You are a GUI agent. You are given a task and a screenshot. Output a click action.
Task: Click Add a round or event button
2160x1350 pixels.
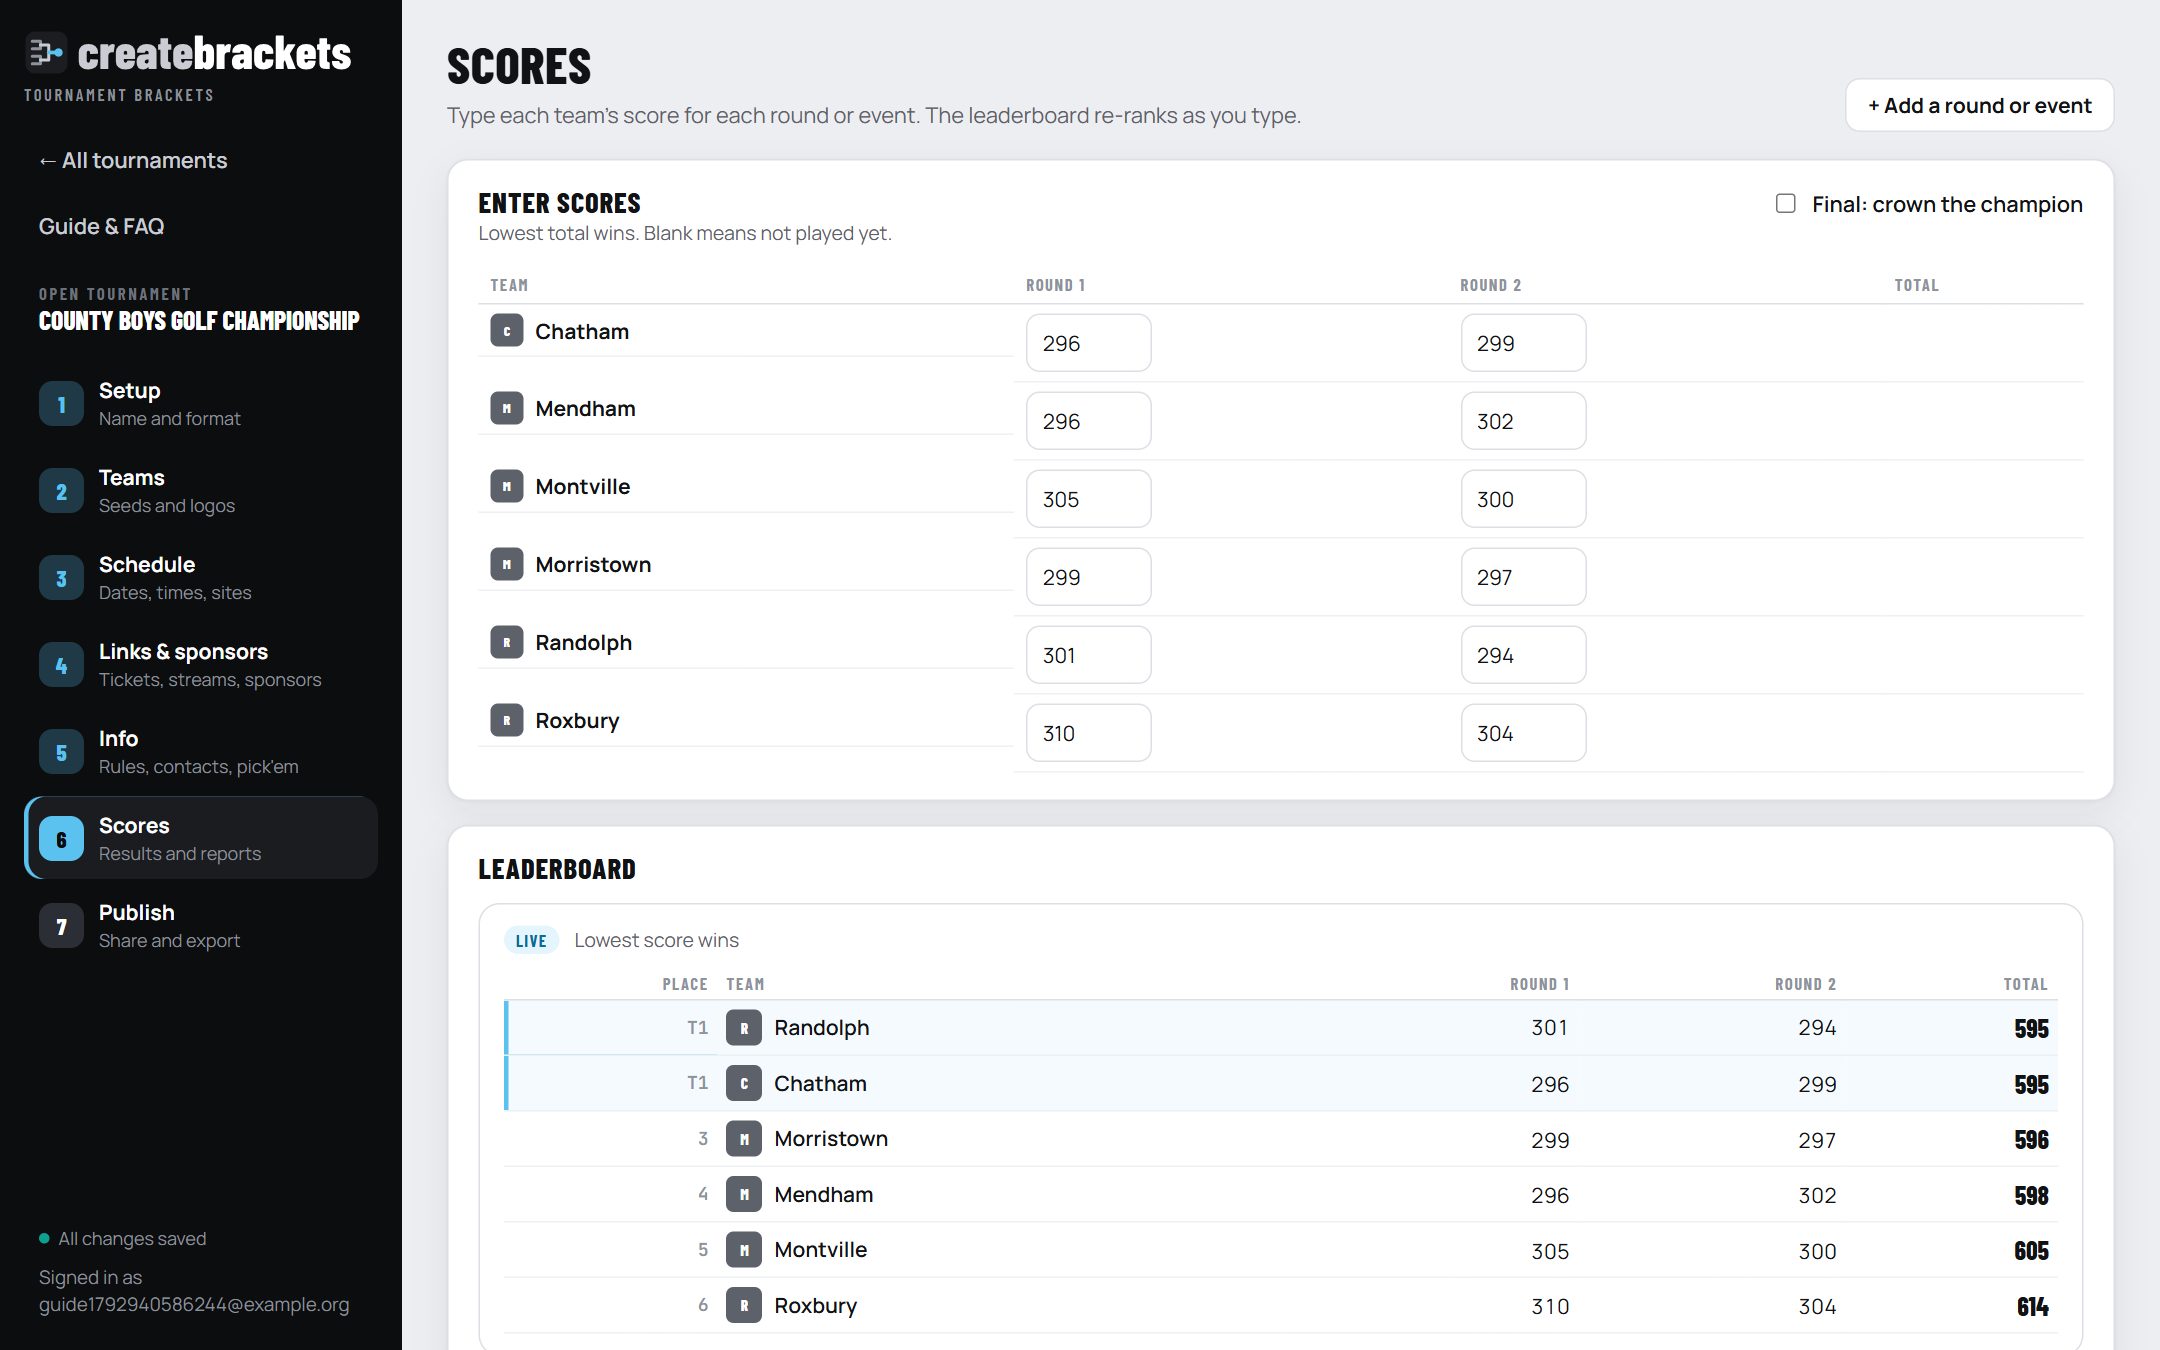(1979, 105)
